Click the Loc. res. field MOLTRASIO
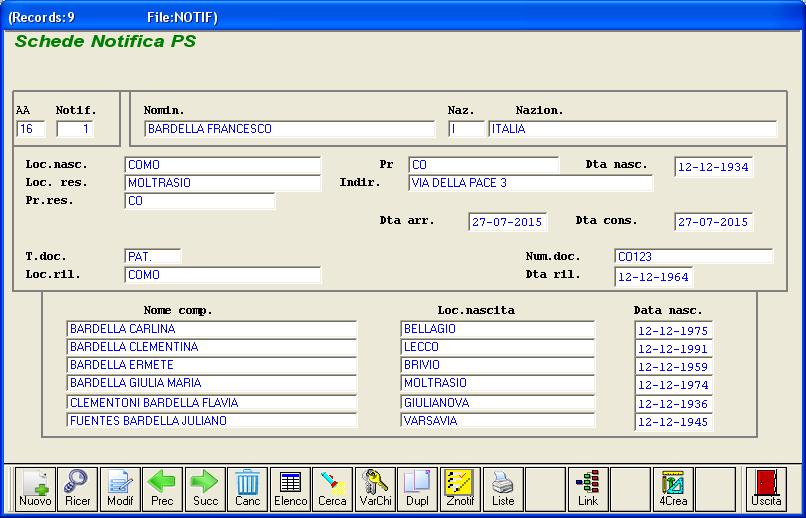The image size is (806, 518). pos(223,183)
